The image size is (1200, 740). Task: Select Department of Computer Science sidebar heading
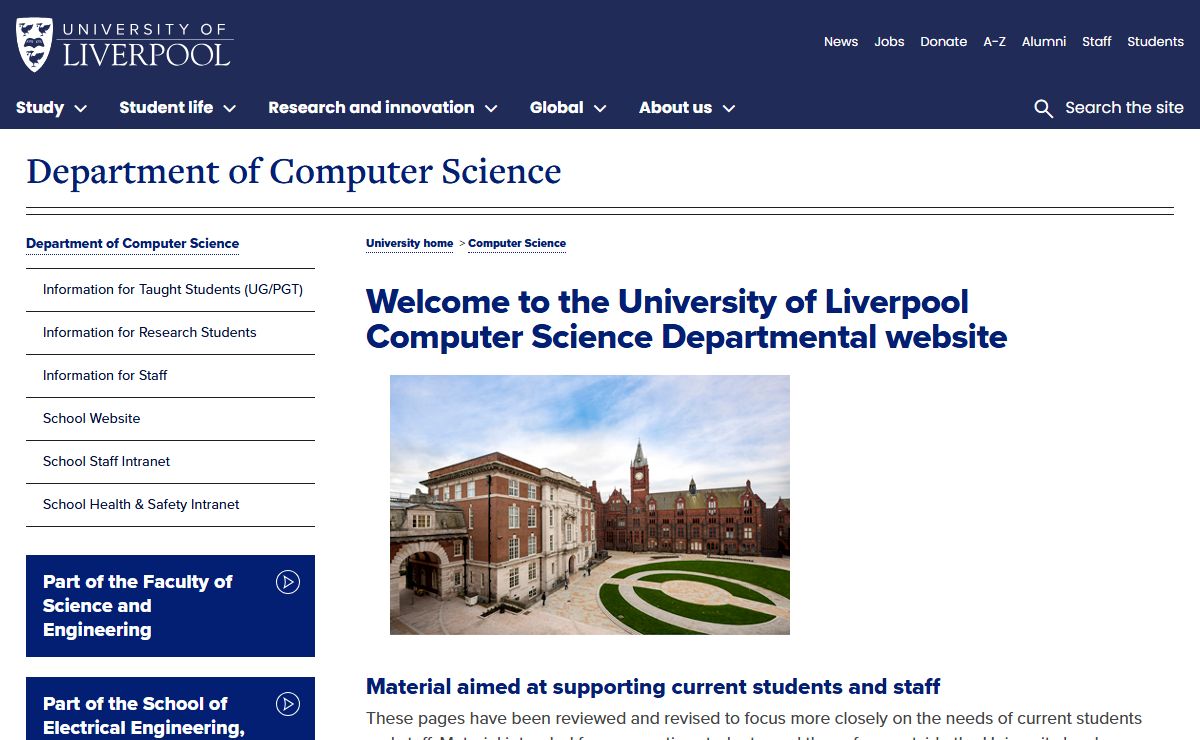coord(132,243)
